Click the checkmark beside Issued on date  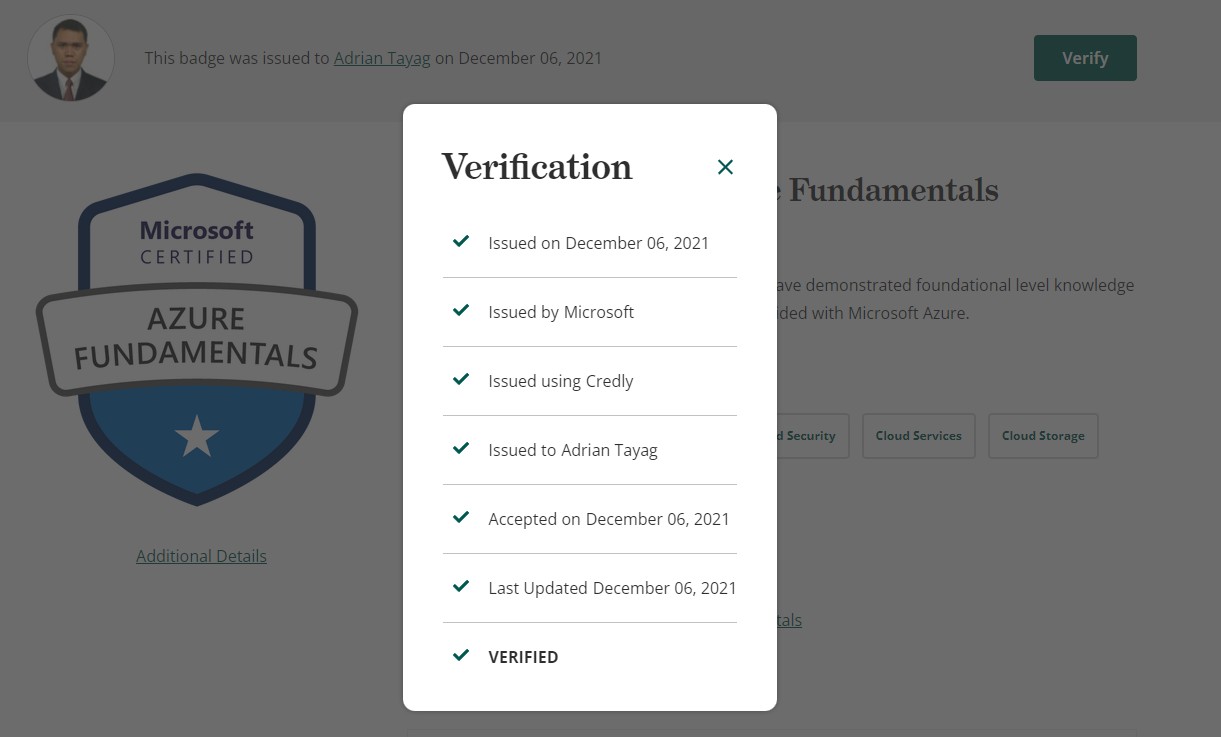coord(461,242)
